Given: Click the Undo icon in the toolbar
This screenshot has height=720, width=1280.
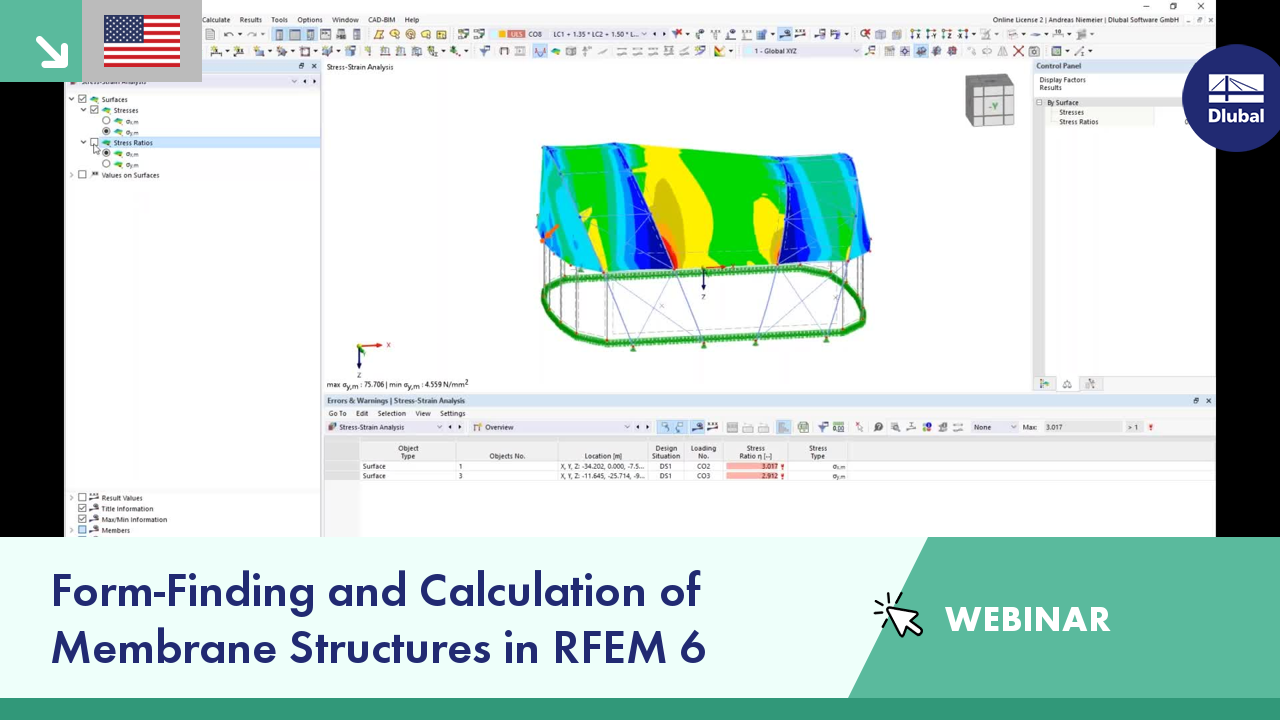Looking at the screenshot, I should pyautogui.click(x=228, y=36).
